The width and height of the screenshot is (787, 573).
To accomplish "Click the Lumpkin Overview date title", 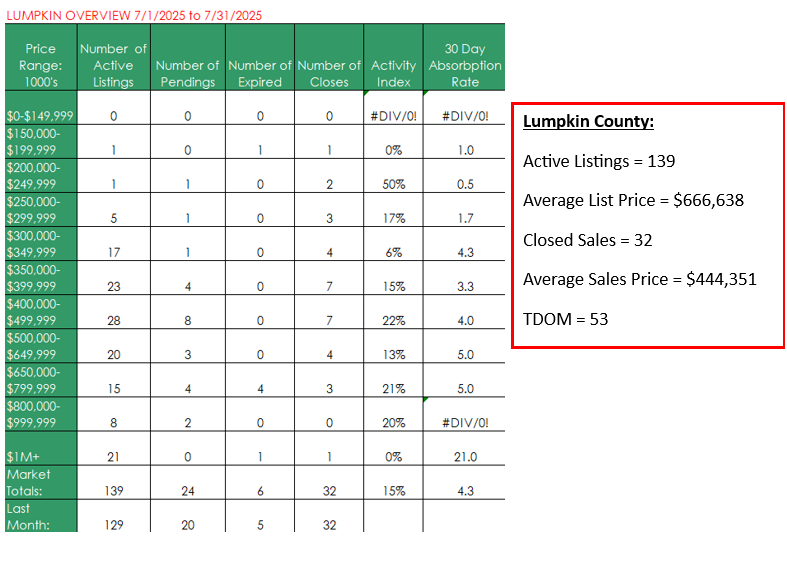I will pos(134,16).
